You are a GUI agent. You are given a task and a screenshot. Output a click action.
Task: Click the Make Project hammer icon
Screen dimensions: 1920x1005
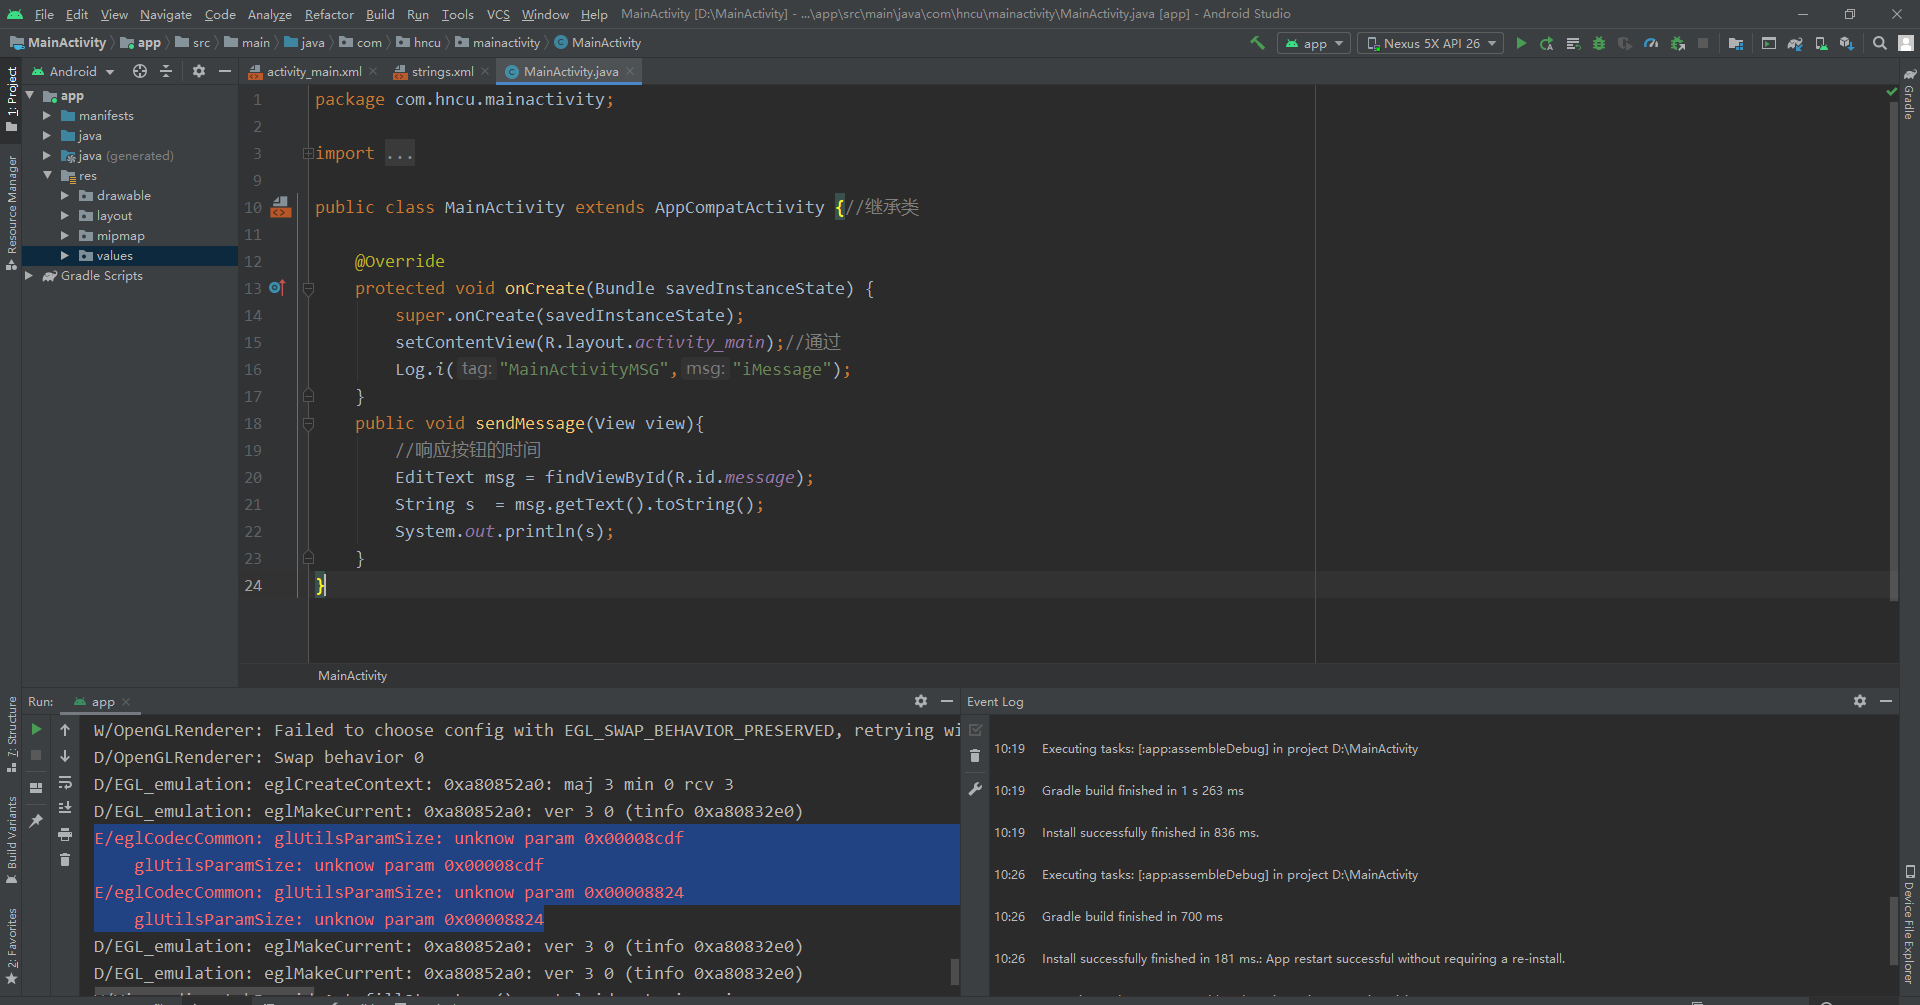coord(1257,43)
